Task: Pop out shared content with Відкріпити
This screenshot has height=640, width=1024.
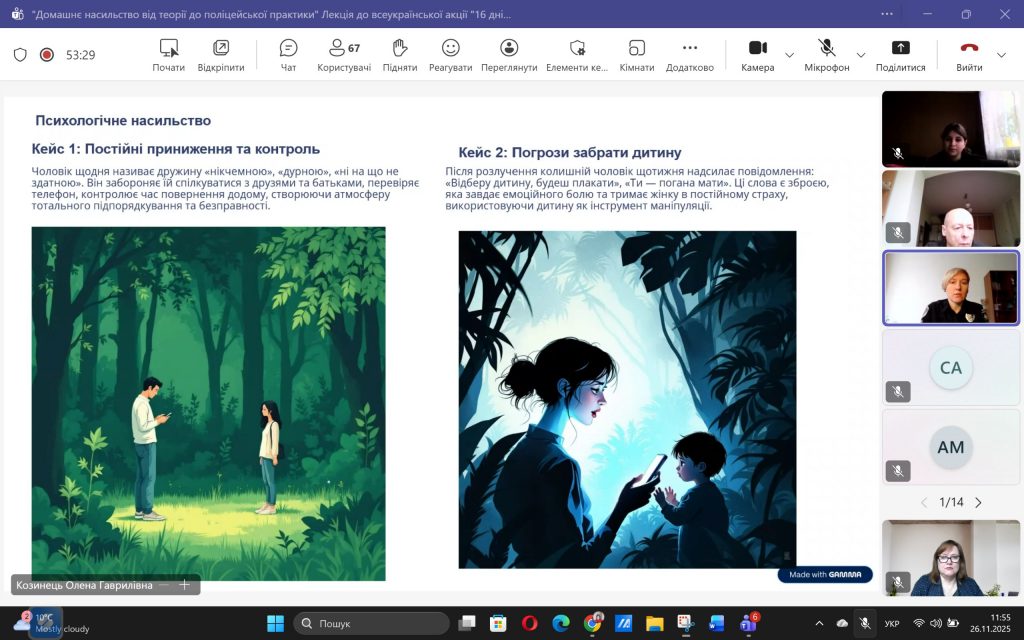Action: click(221, 54)
